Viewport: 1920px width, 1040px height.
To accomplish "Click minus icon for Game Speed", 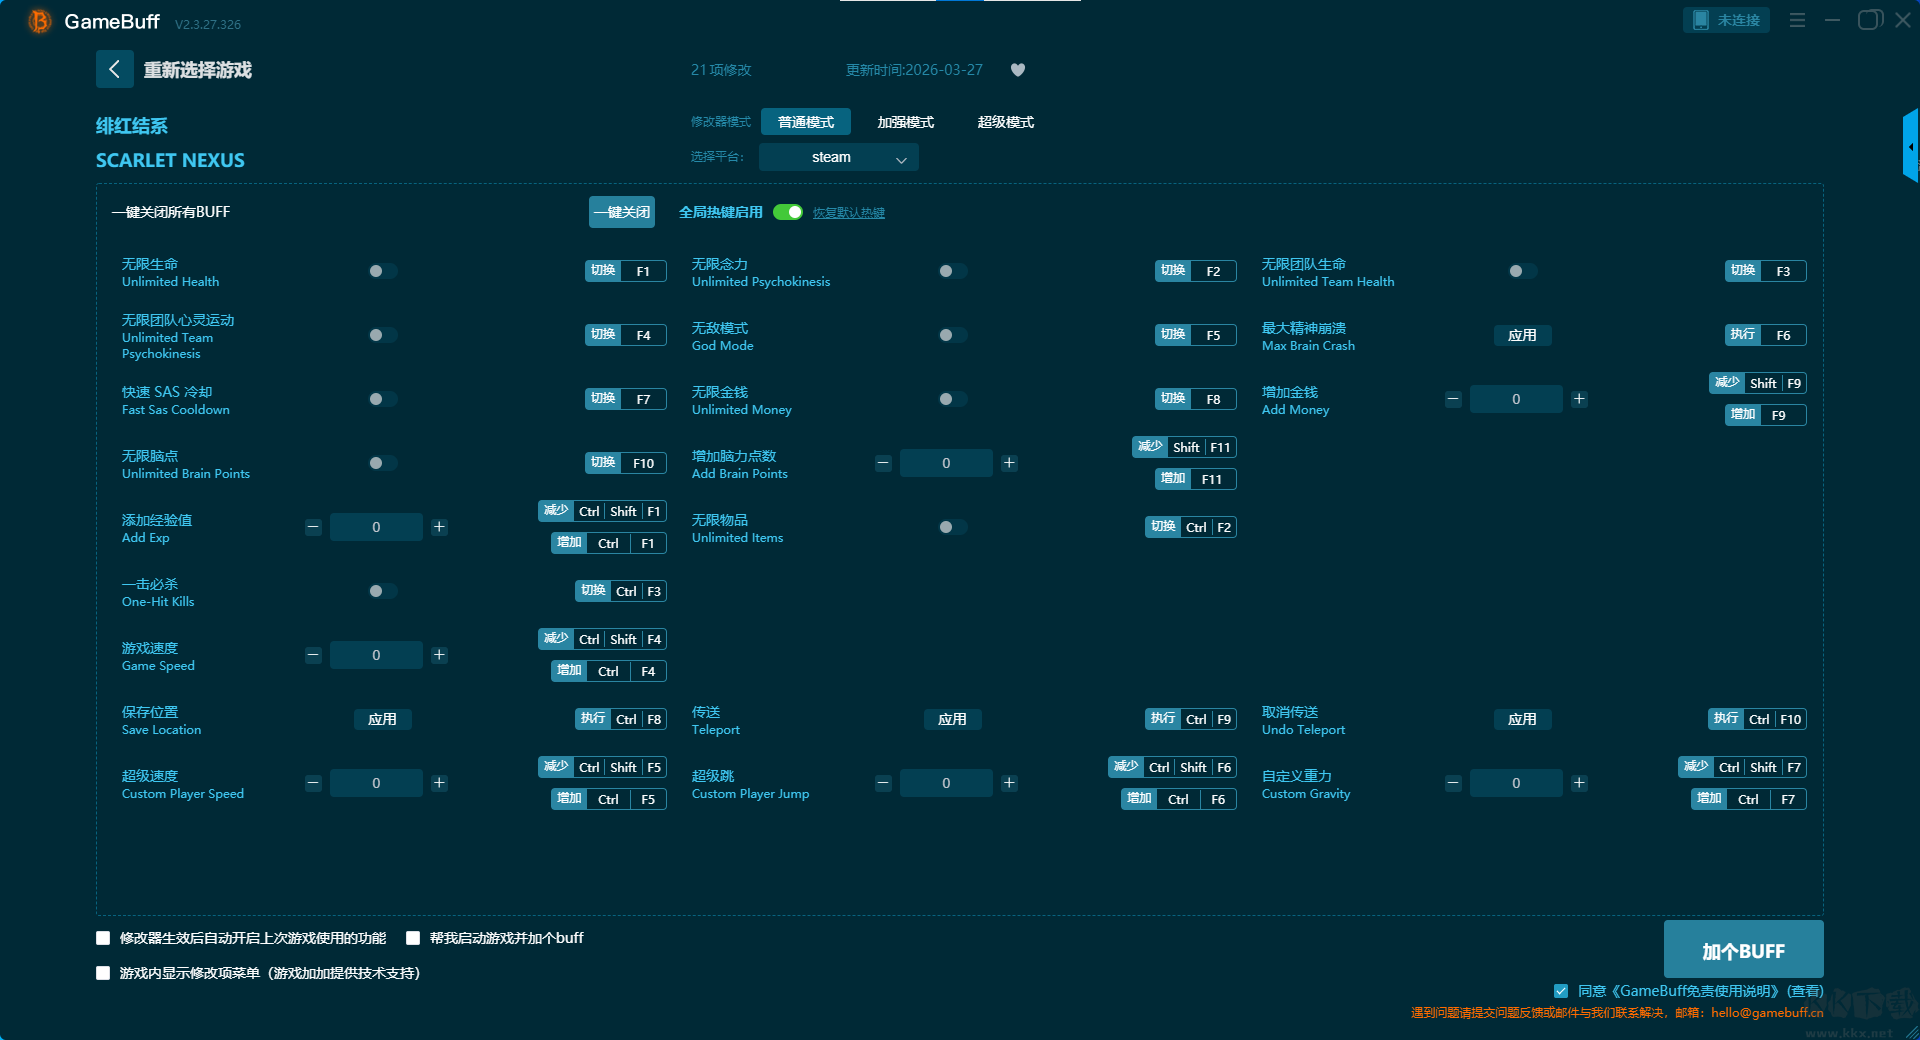I will pyautogui.click(x=313, y=655).
